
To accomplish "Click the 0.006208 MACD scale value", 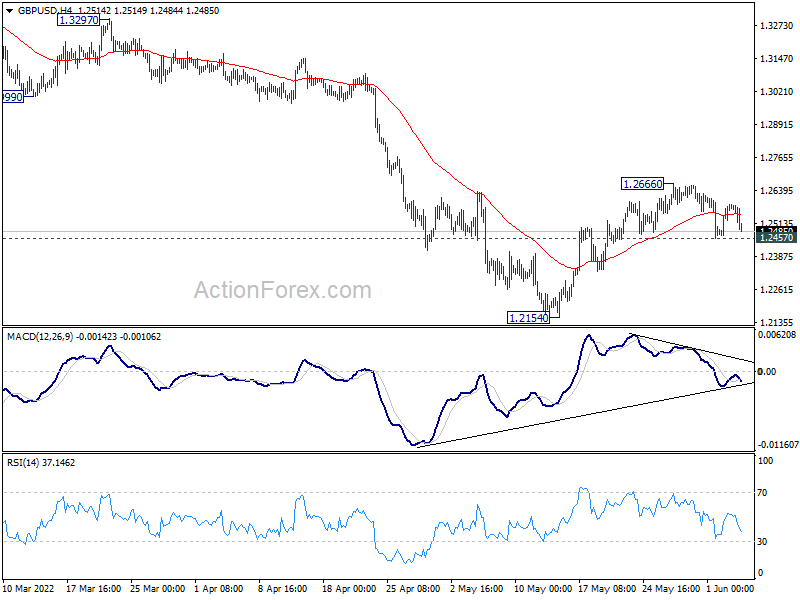I will (777, 335).
